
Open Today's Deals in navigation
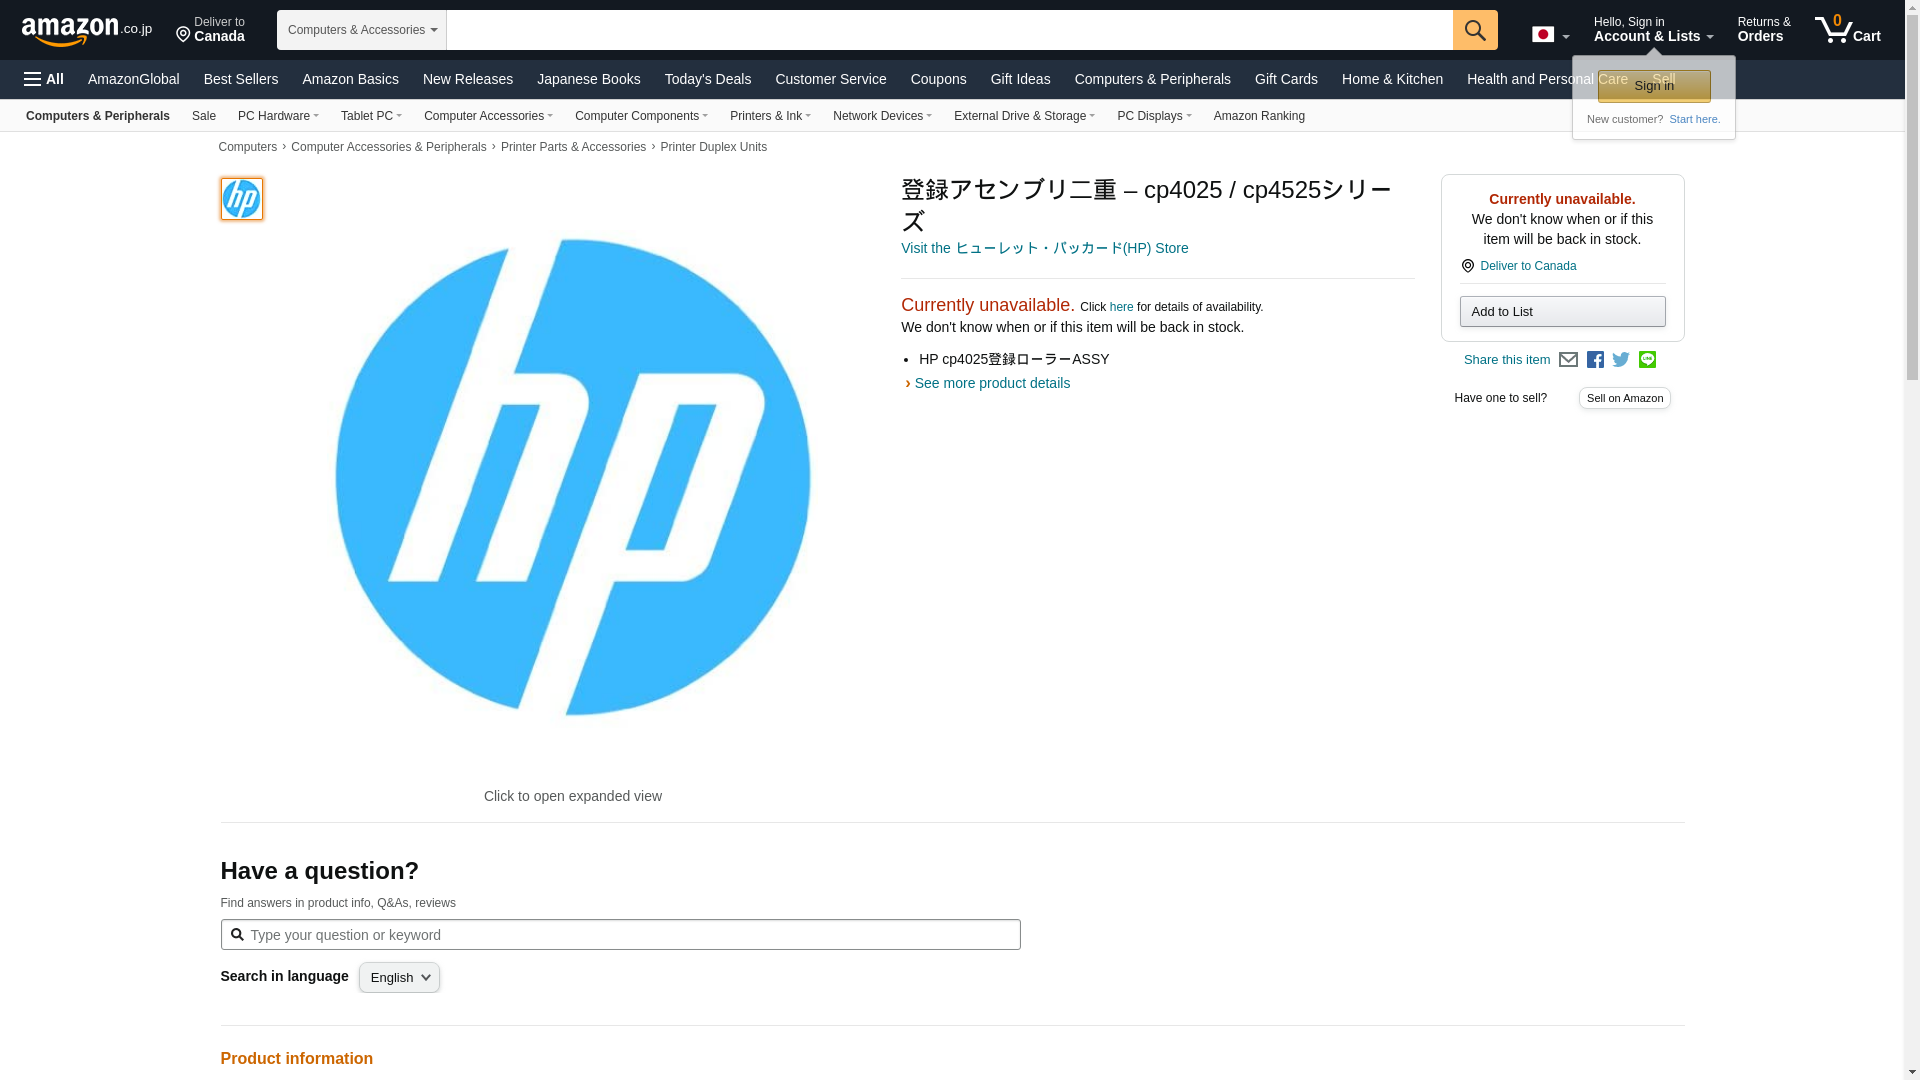pos(707,79)
